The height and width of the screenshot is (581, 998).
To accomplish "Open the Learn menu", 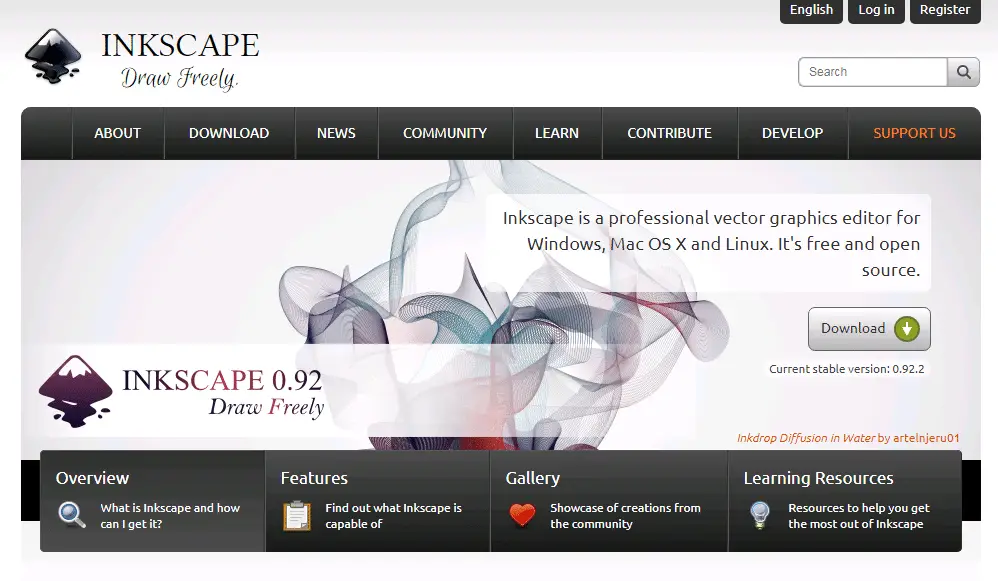I will point(557,133).
